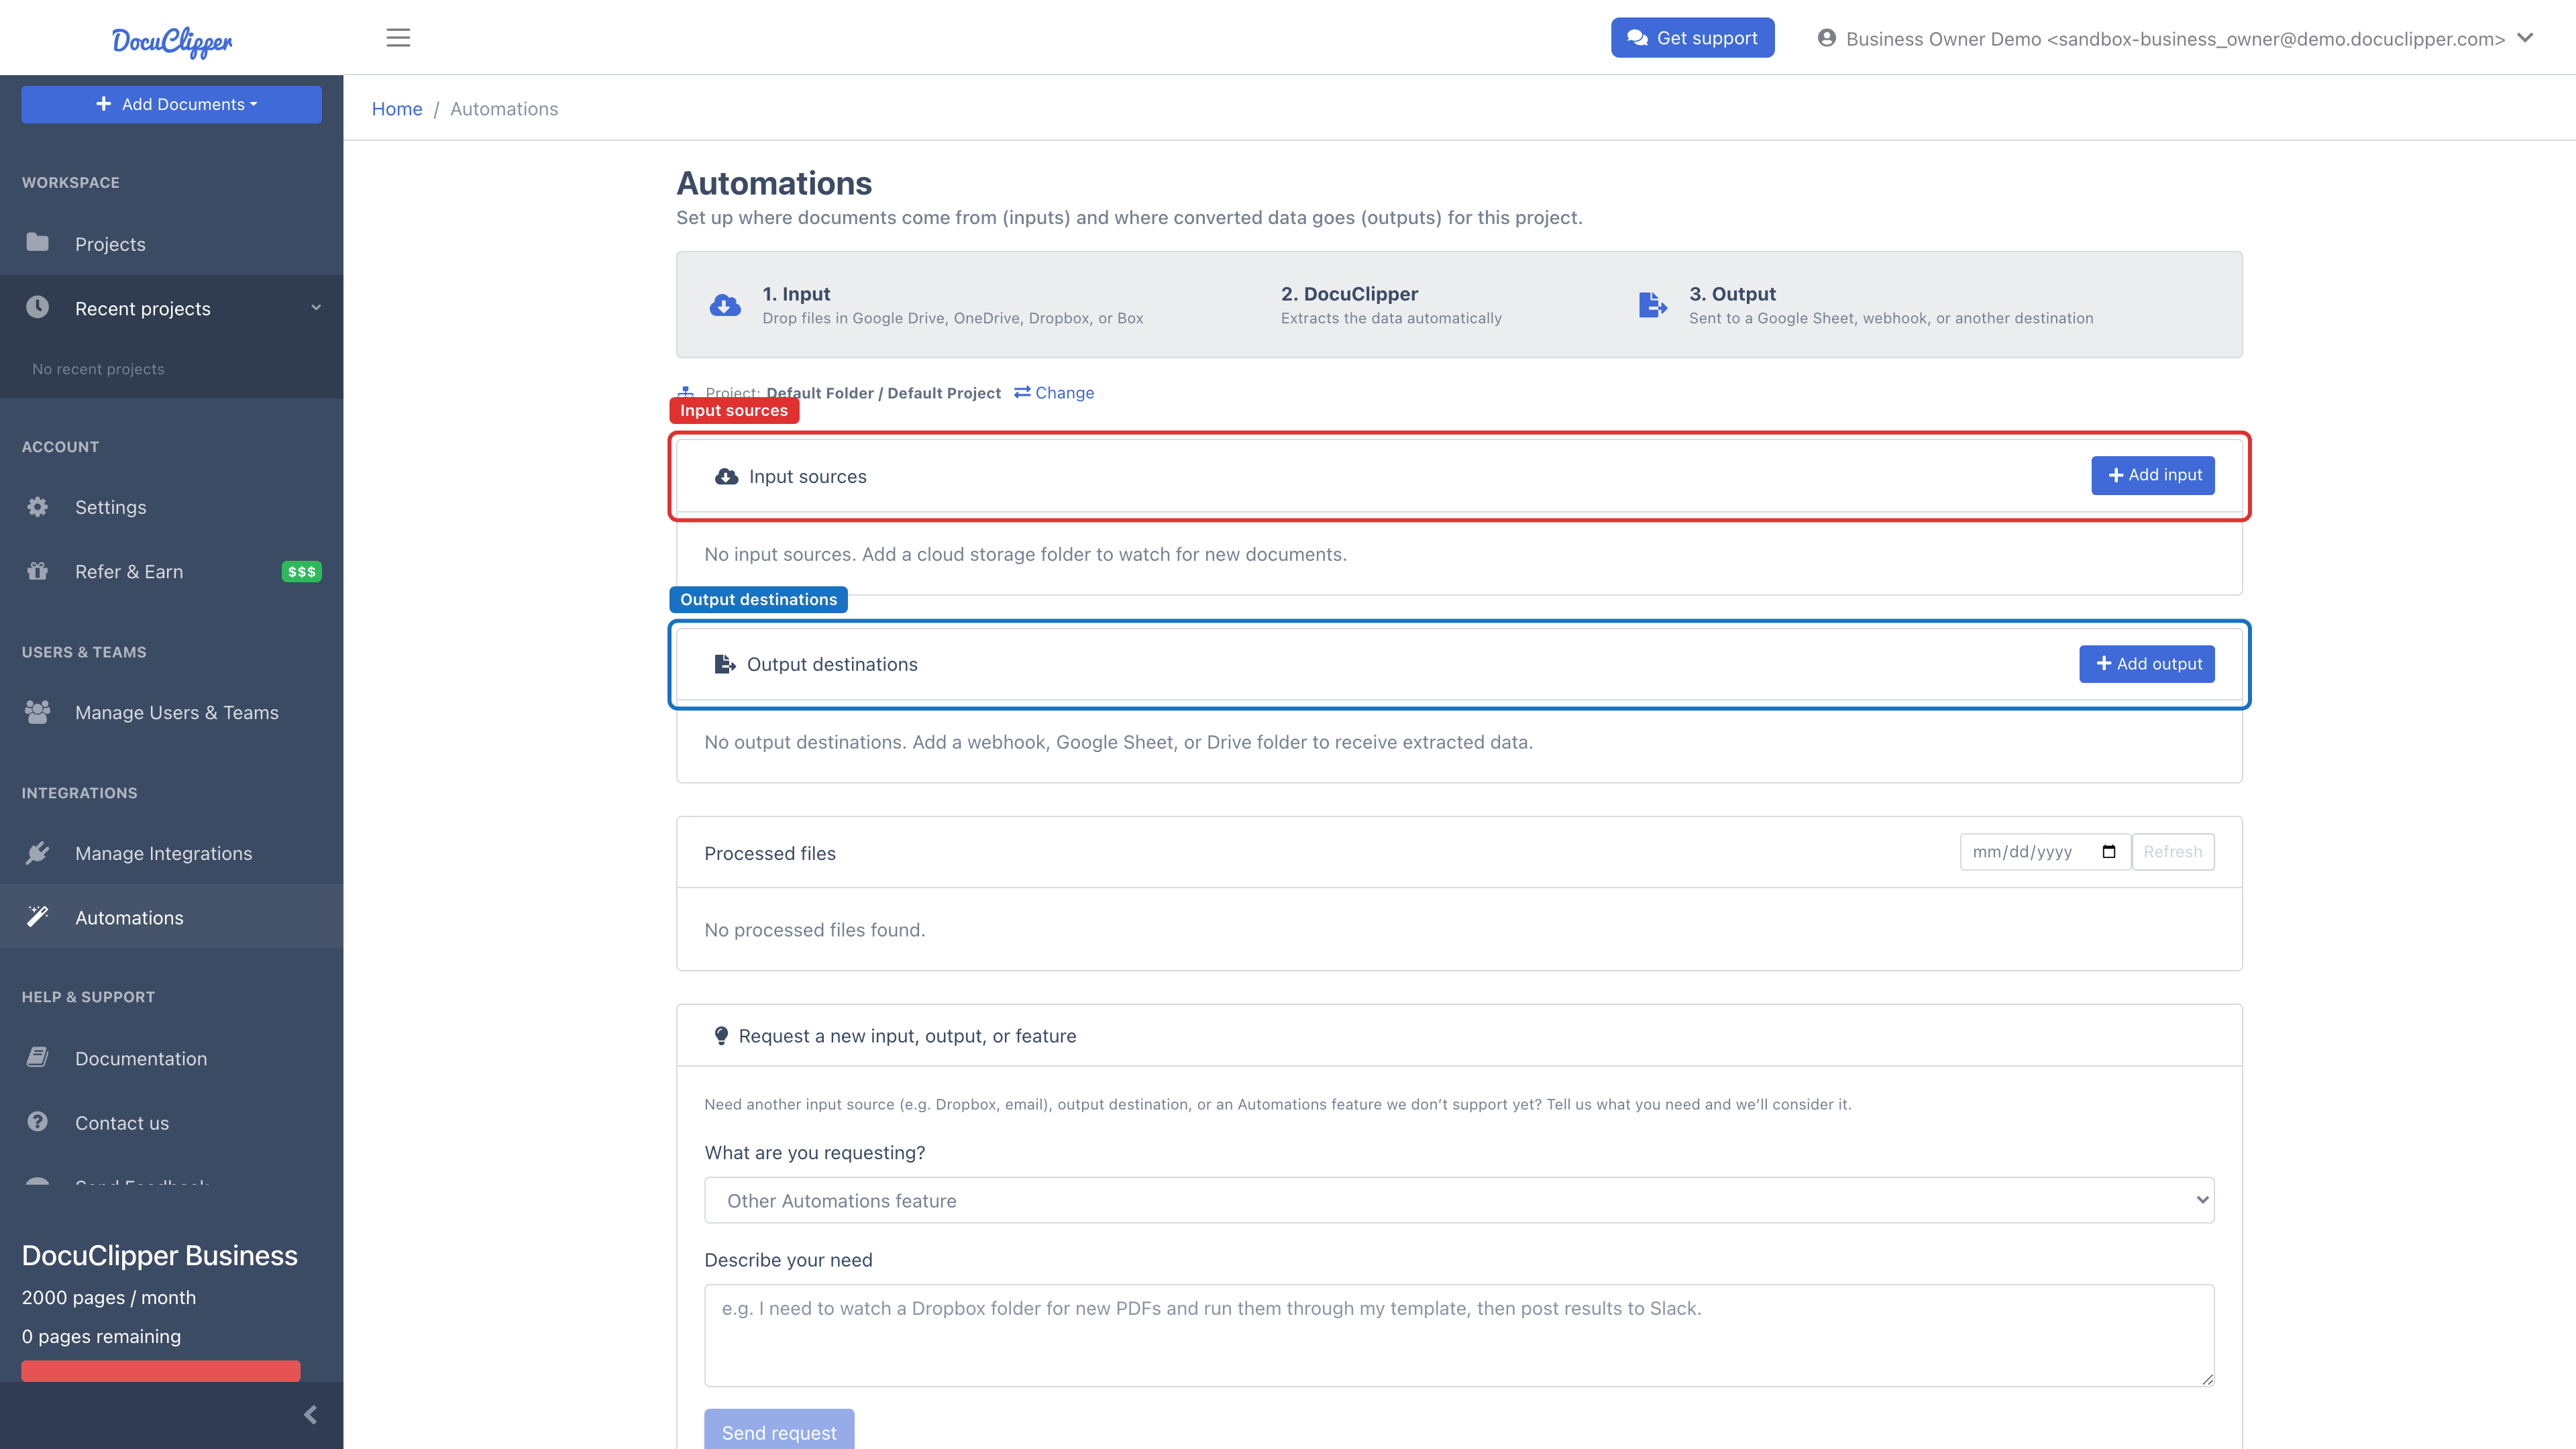The width and height of the screenshot is (2576, 1449).
Task: Open the account dropdown chevron
Action: tap(2525, 38)
